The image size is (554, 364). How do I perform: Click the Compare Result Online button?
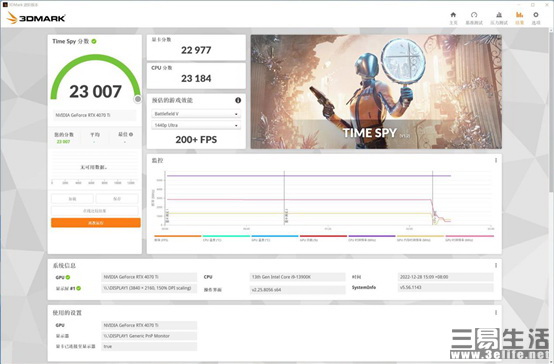95,211
